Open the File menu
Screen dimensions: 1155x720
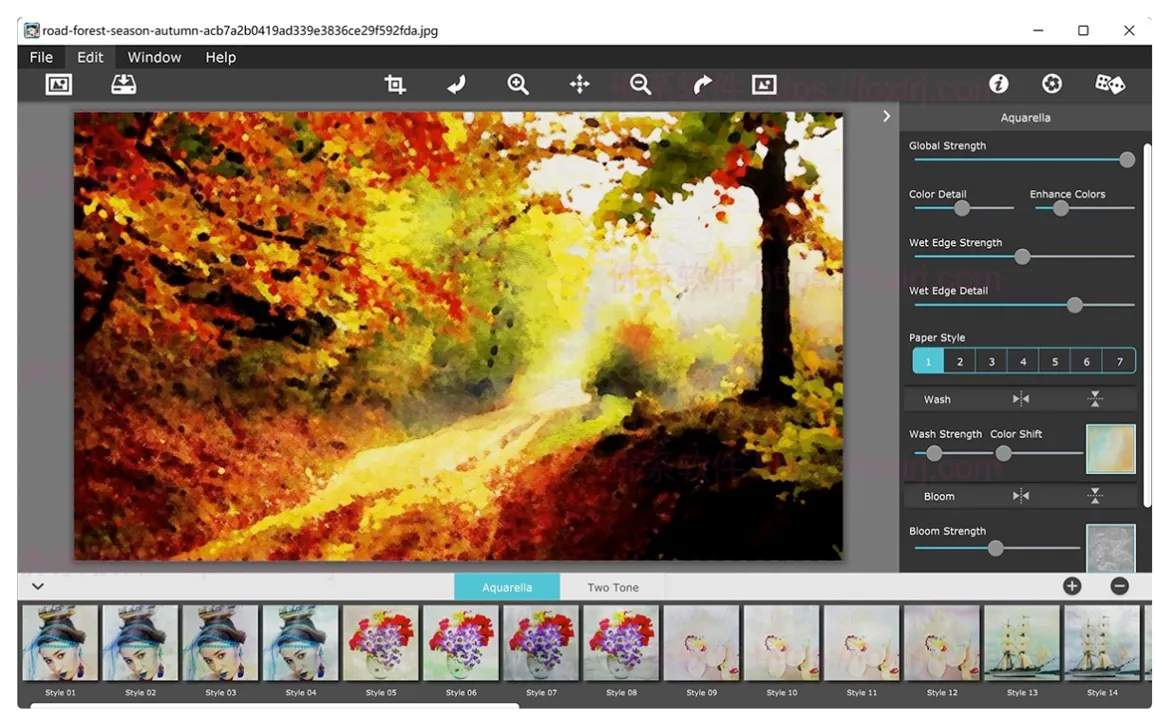point(41,57)
